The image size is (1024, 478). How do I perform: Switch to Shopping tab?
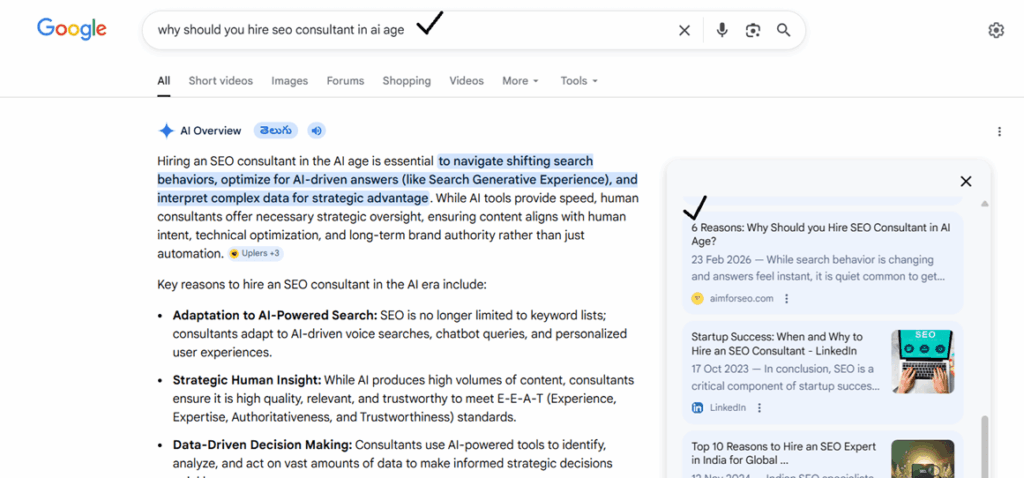(407, 81)
